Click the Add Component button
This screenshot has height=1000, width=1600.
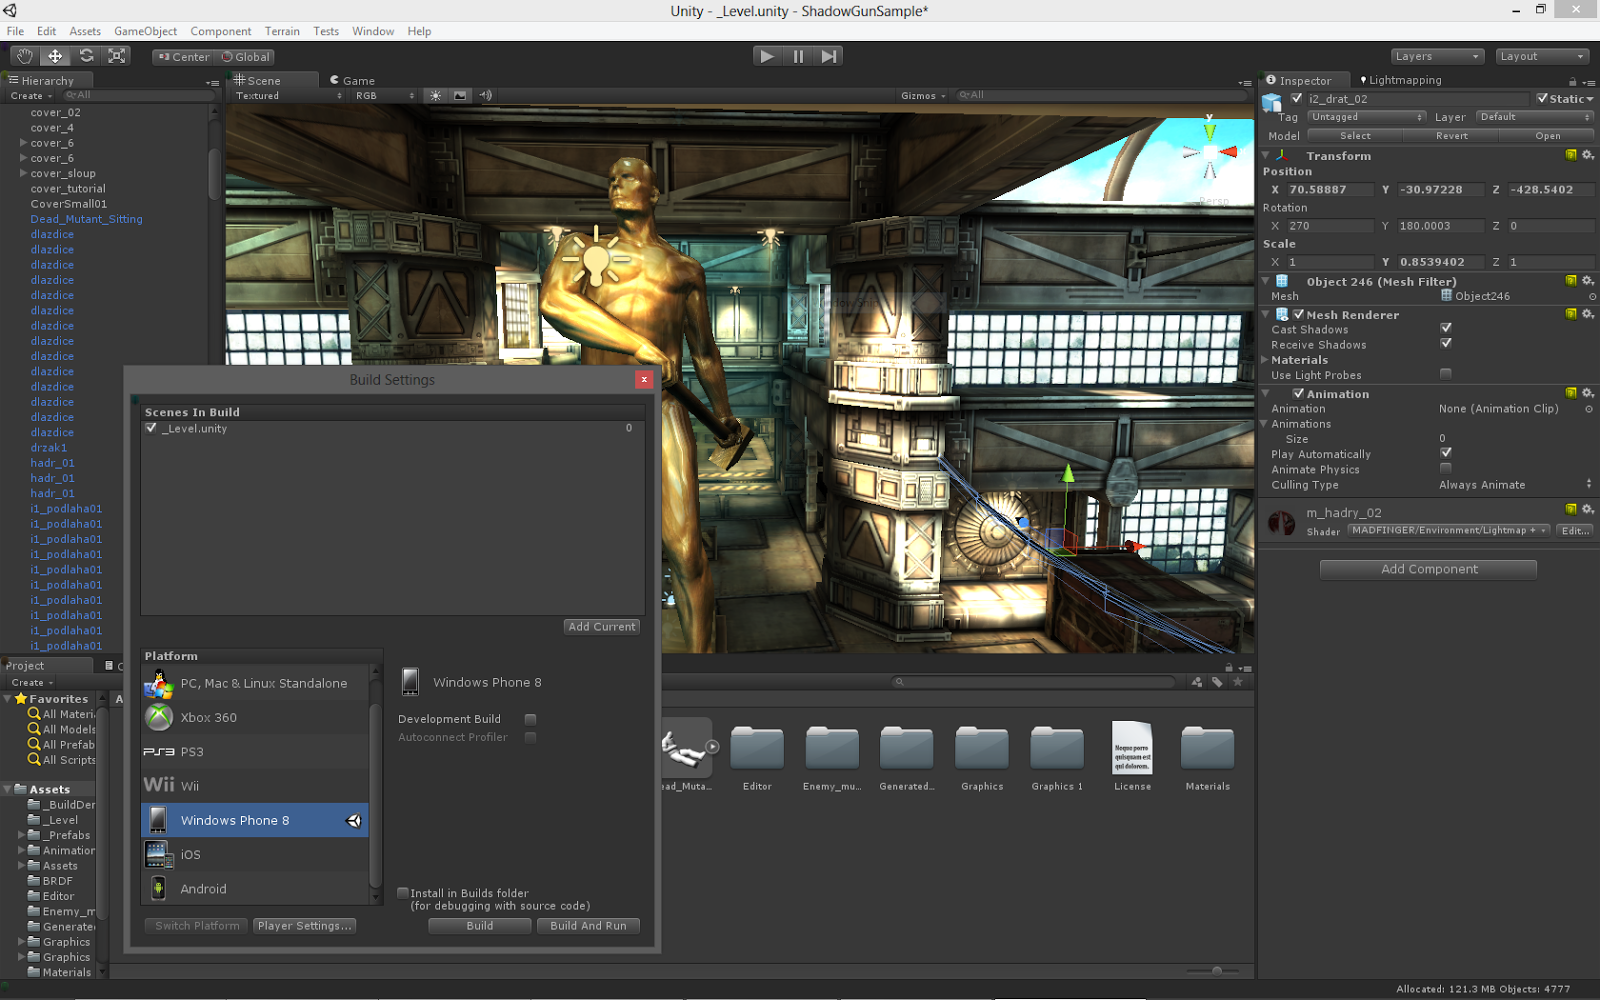click(1427, 569)
